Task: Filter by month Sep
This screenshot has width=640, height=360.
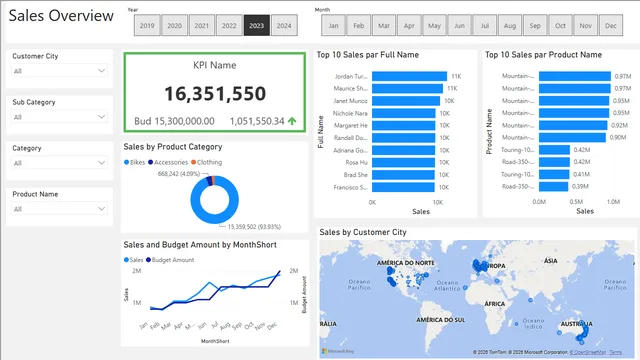Action: (x=535, y=25)
